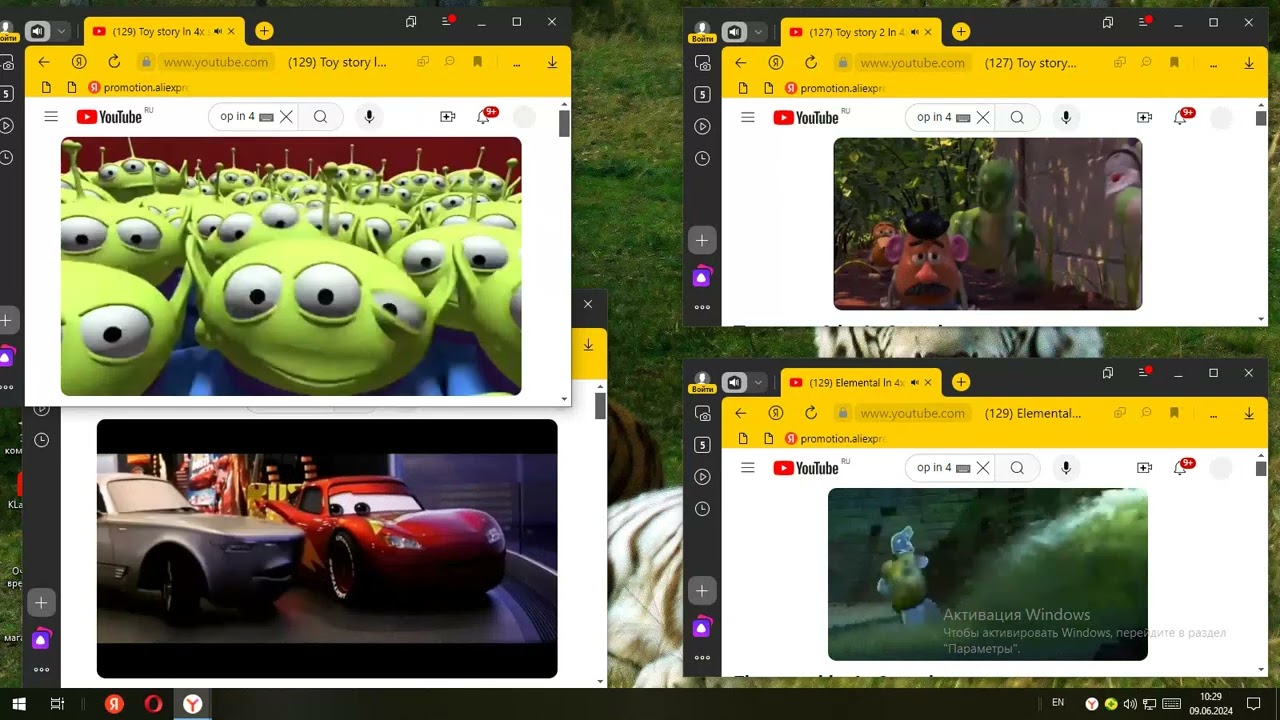This screenshot has width=1280, height=720.
Task: Open YouTube notifications in Toy story window
Action: tap(485, 116)
